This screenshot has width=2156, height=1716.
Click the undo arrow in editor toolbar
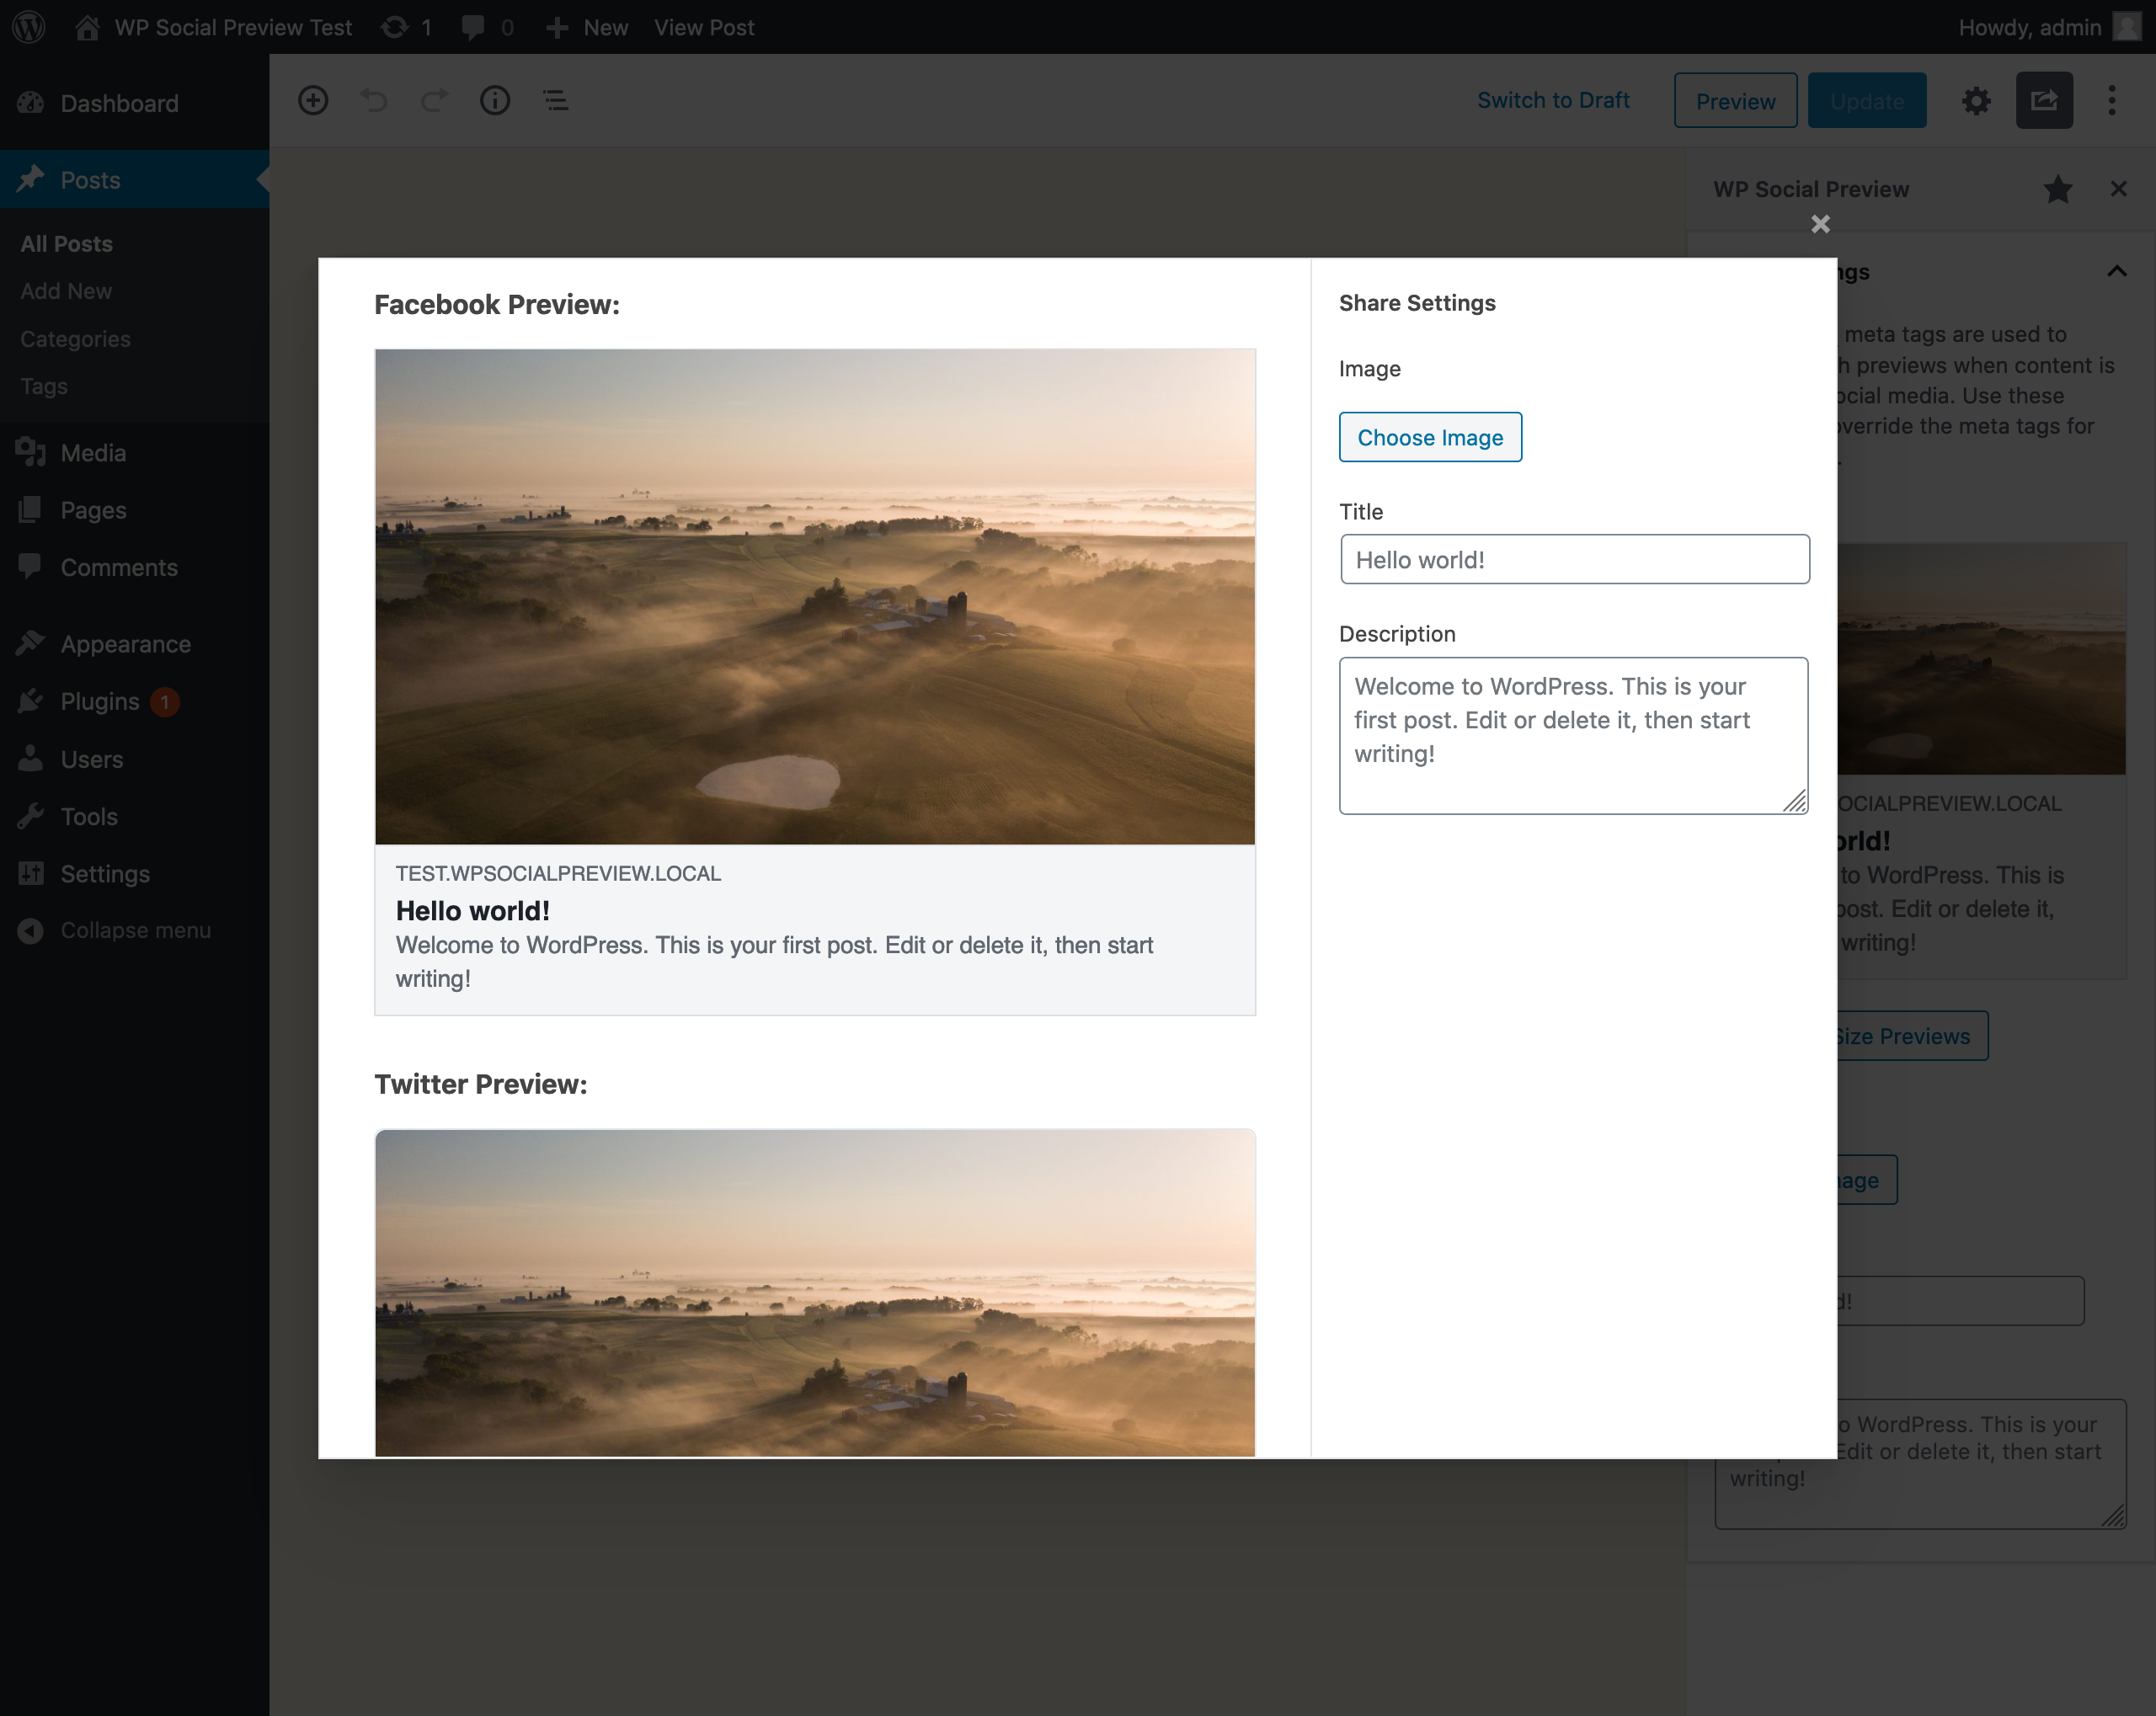(374, 100)
